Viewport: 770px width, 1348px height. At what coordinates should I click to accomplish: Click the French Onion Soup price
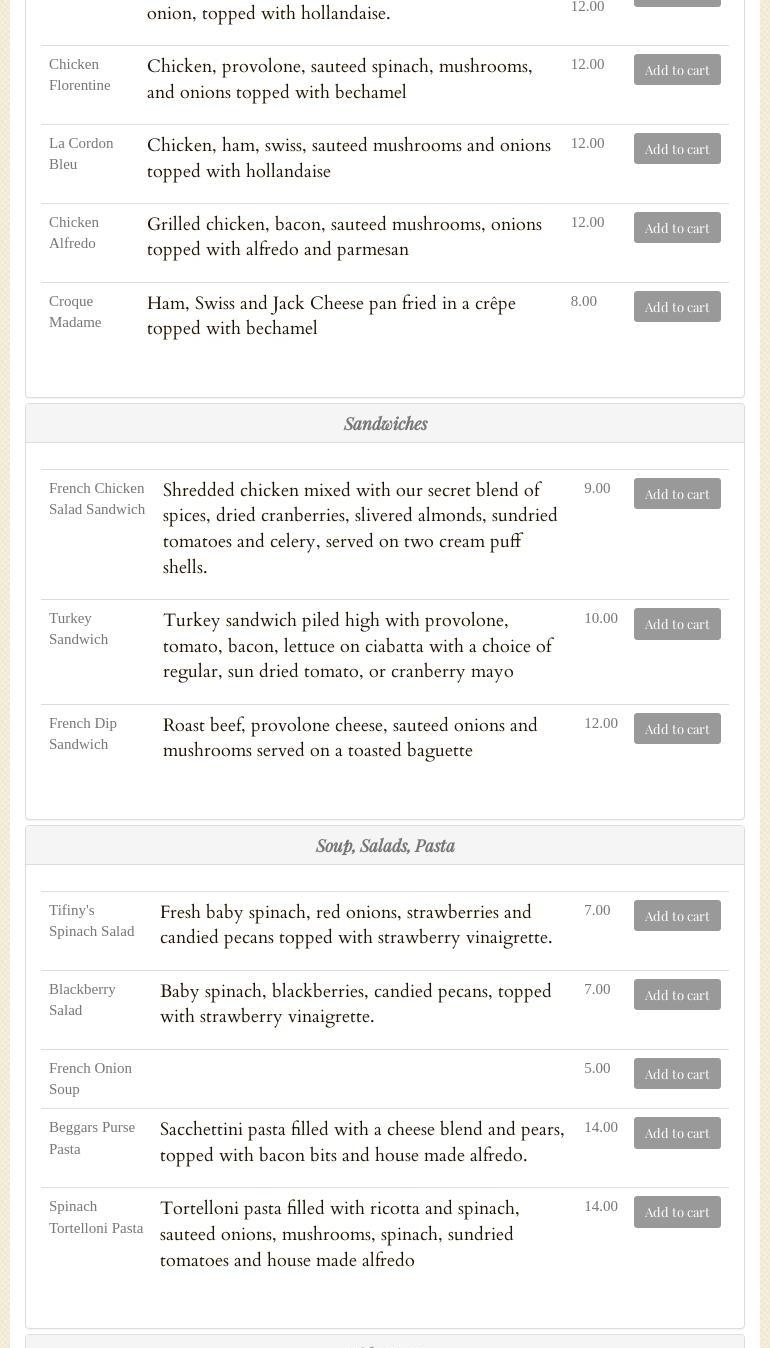[597, 1068]
